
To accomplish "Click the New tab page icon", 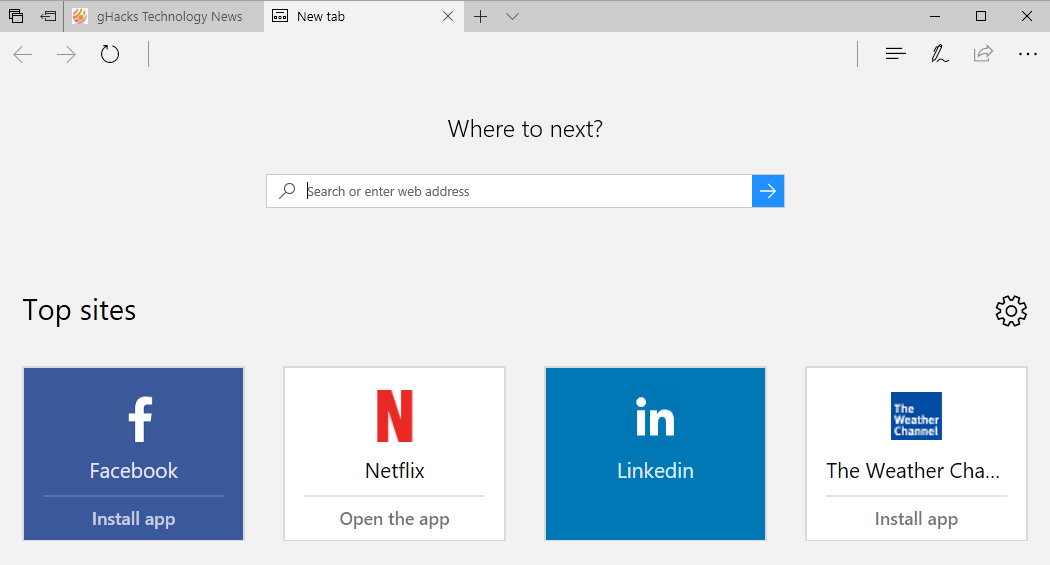I will [x=280, y=16].
